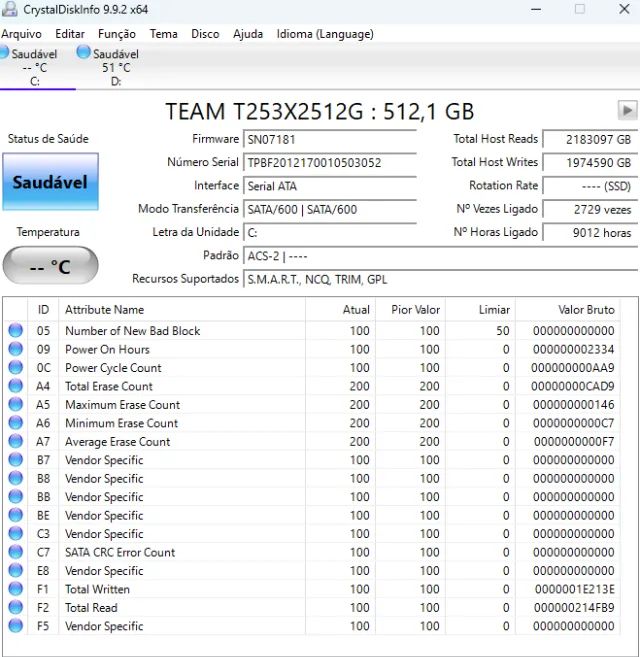Click the ID column header
The image size is (640, 657).
pos(43,310)
